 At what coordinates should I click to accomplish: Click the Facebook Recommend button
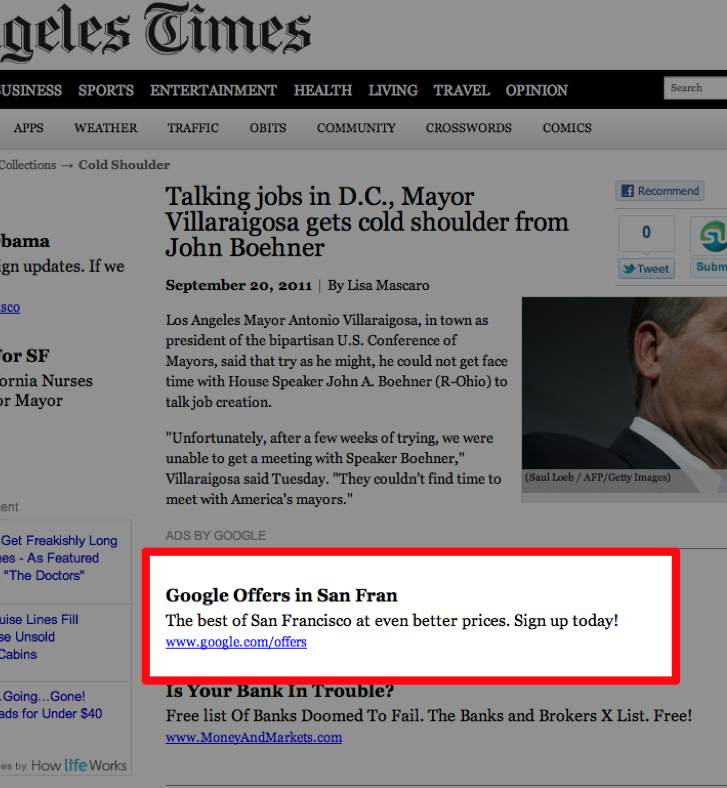(x=660, y=191)
